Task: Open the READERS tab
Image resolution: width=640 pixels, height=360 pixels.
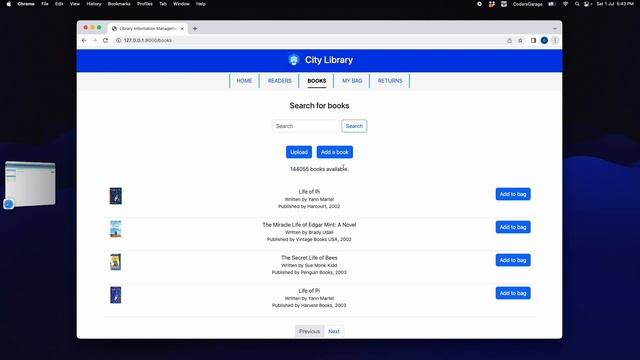Action: pos(280,81)
